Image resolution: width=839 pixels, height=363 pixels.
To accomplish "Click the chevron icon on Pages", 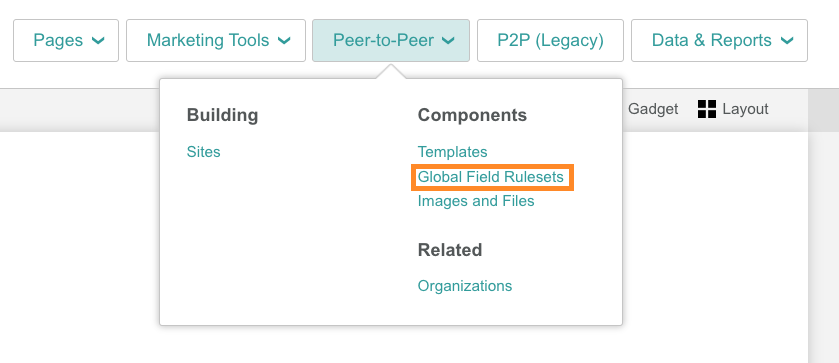I will (x=98, y=41).
